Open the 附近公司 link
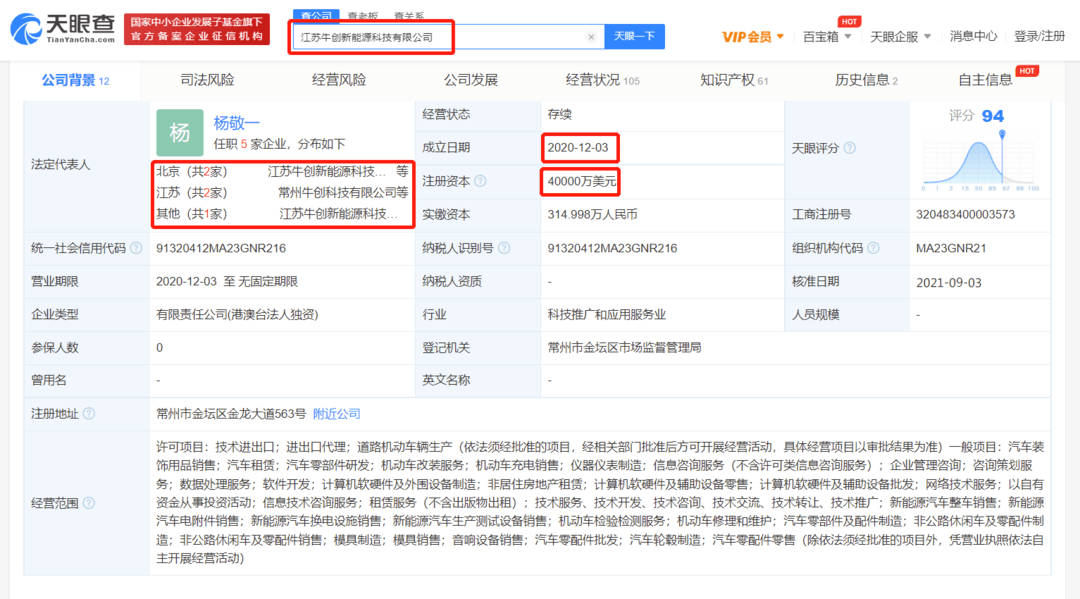 pyautogui.click(x=337, y=414)
